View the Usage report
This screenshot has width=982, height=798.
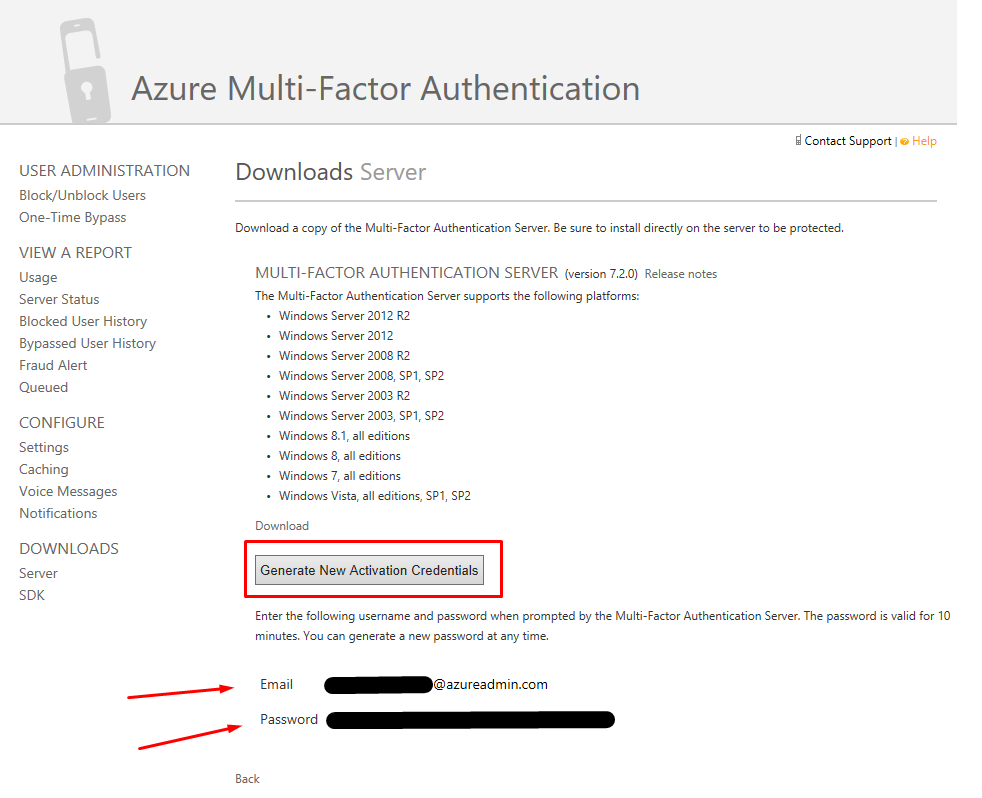(38, 277)
